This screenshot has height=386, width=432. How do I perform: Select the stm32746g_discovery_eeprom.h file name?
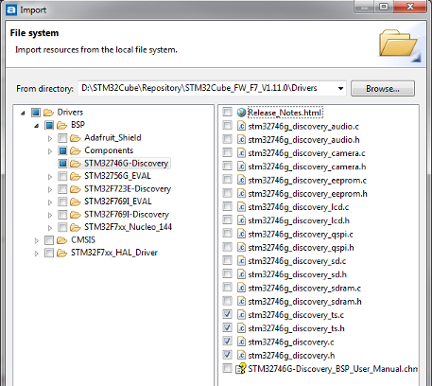[308, 193]
